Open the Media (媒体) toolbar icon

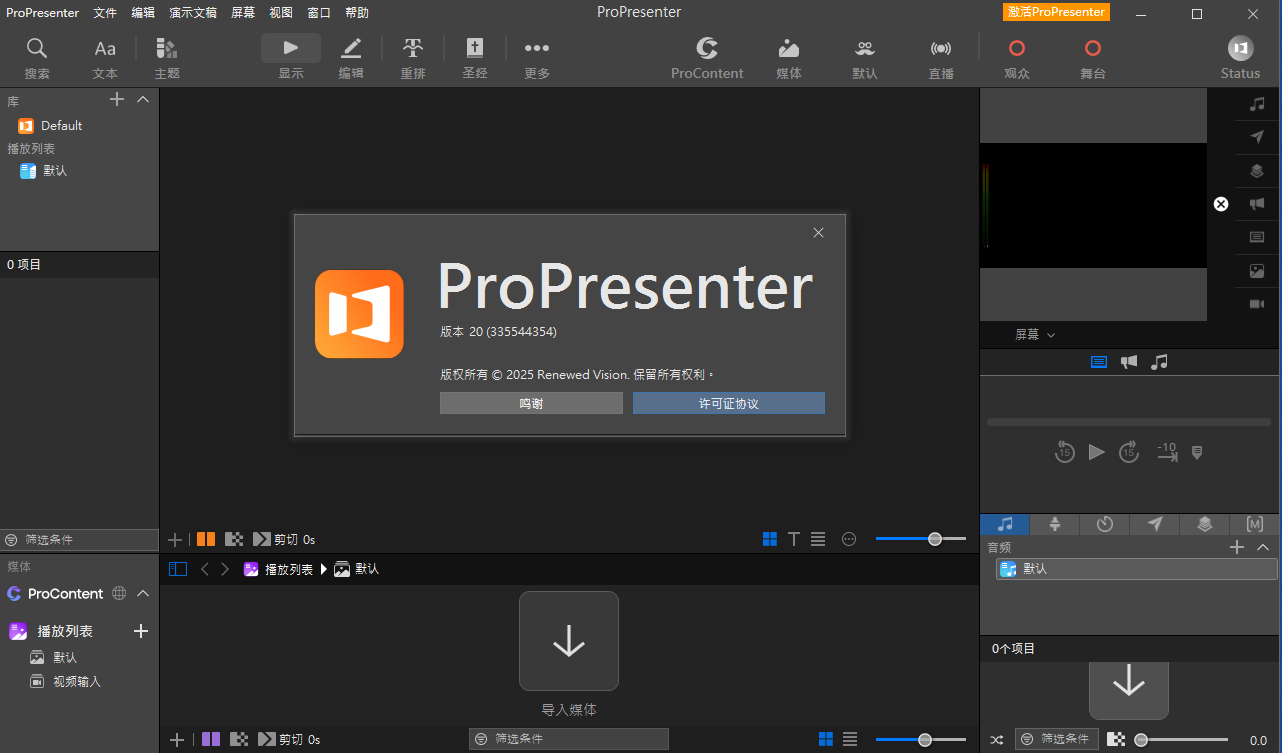click(x=789, y=49)
